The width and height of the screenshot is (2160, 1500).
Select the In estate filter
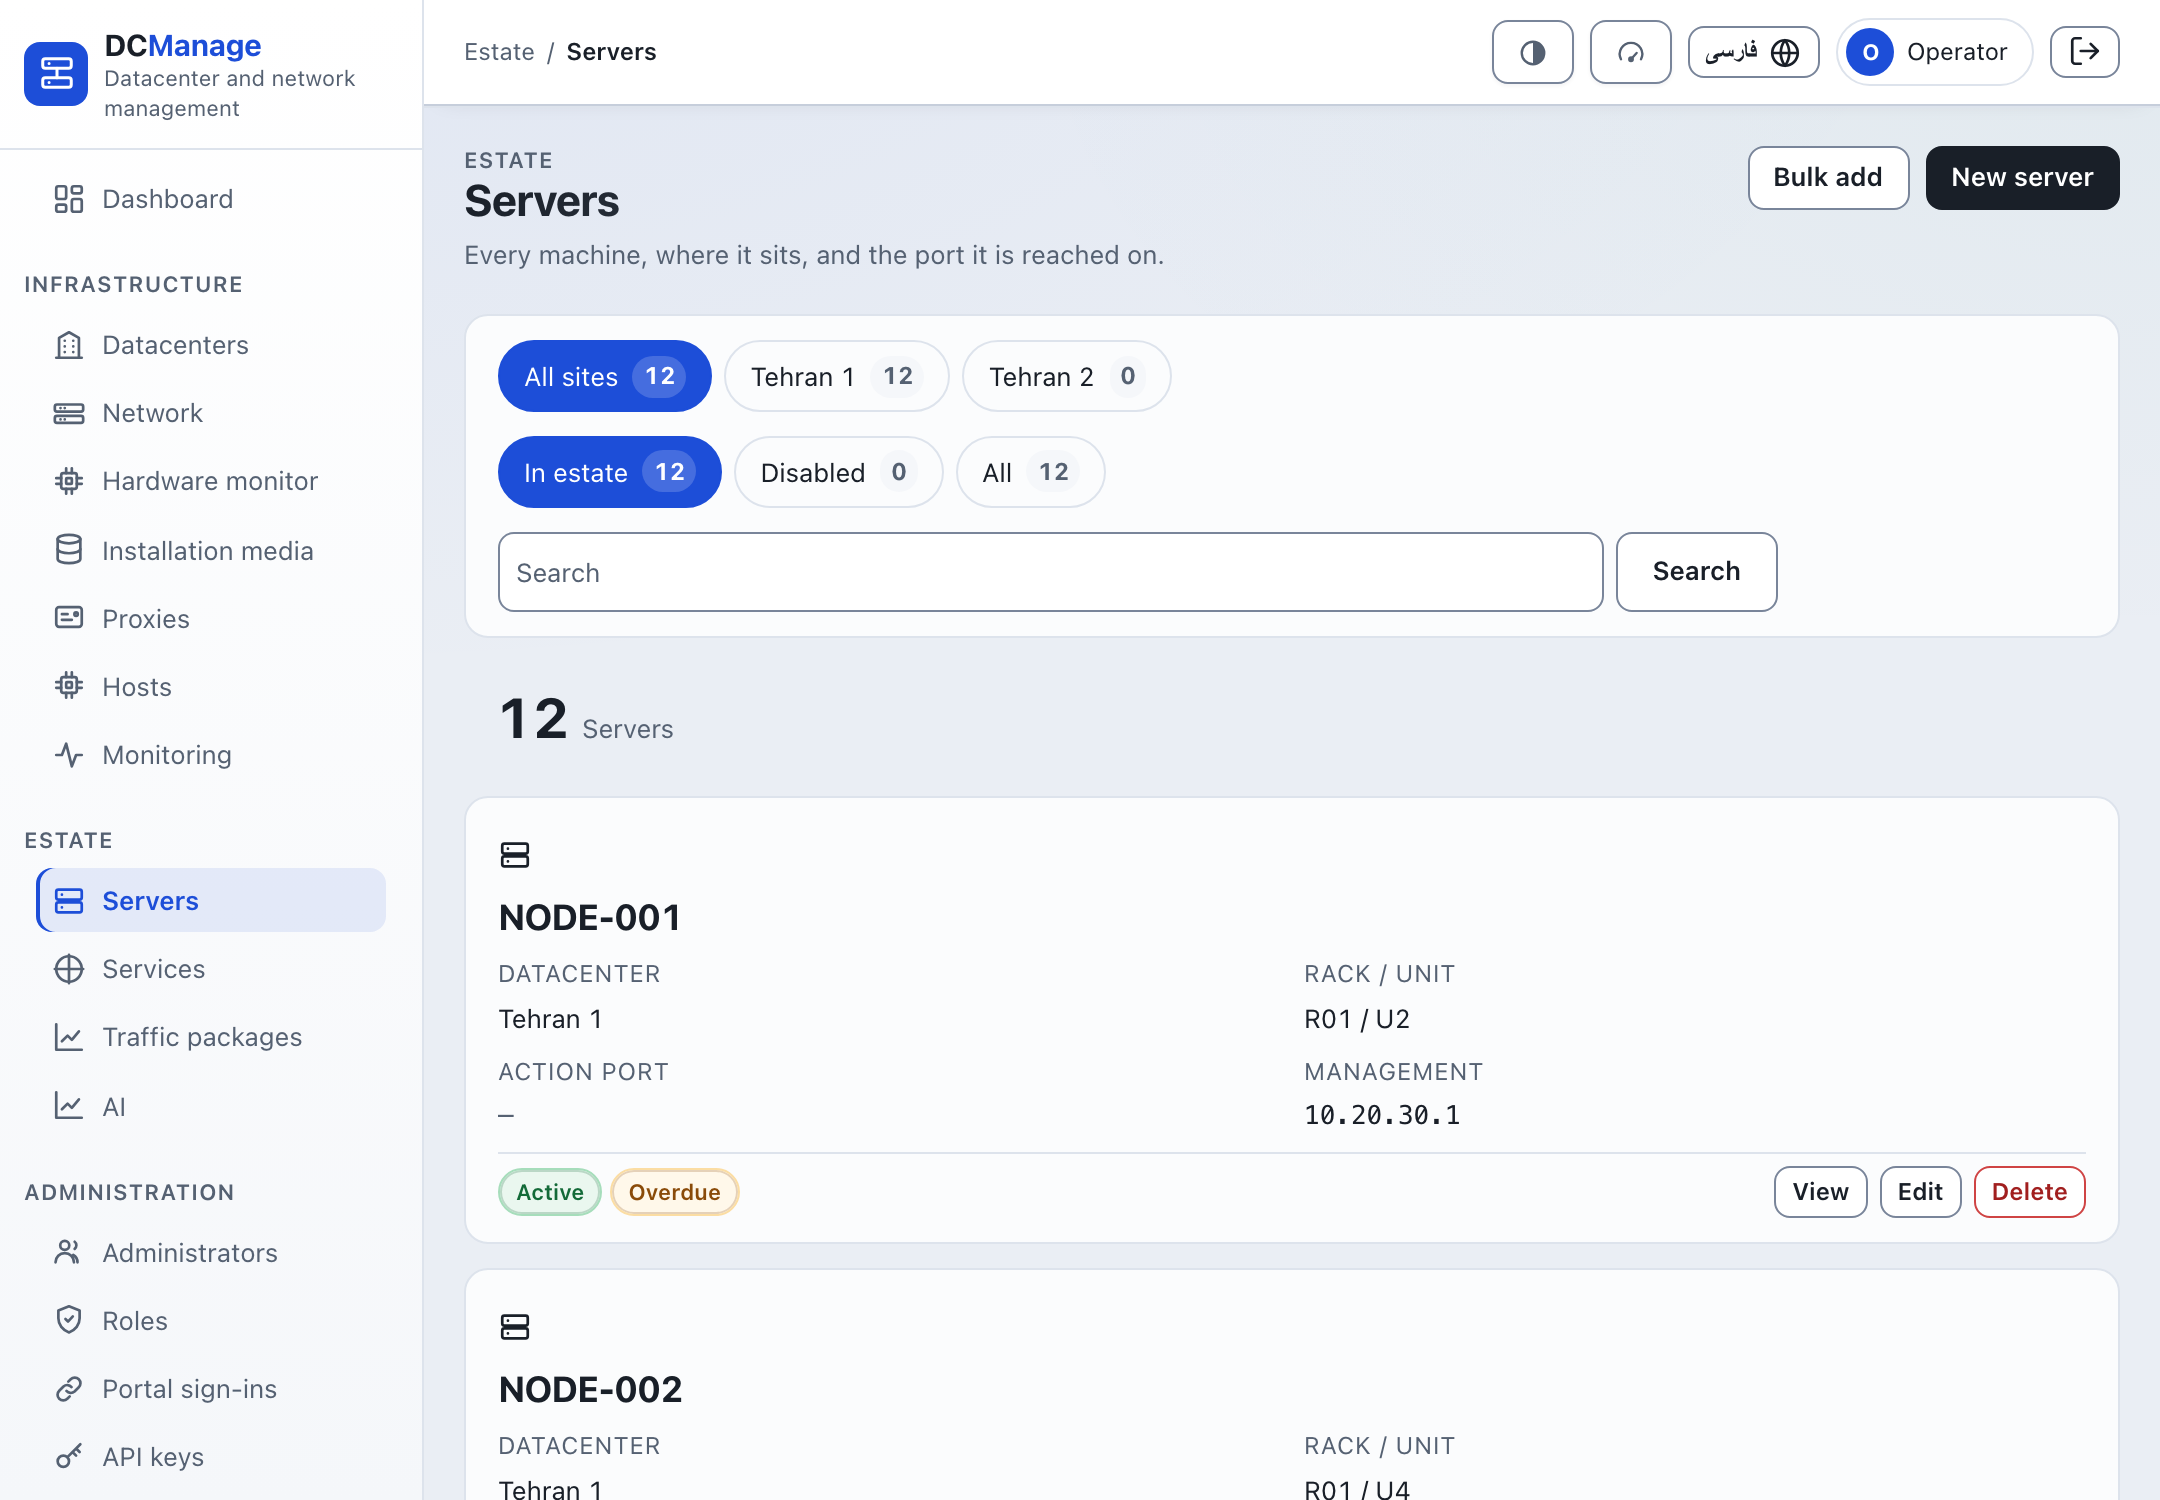[609, 472]
